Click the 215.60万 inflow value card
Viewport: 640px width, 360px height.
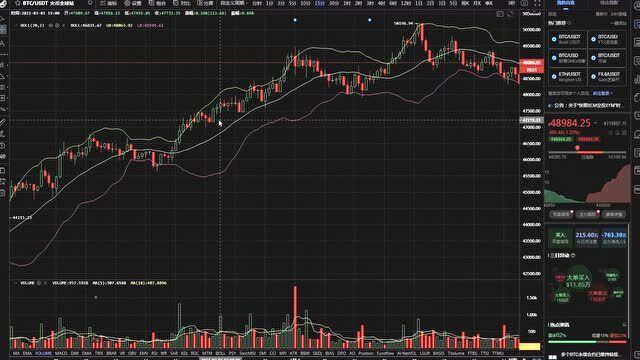587,238
